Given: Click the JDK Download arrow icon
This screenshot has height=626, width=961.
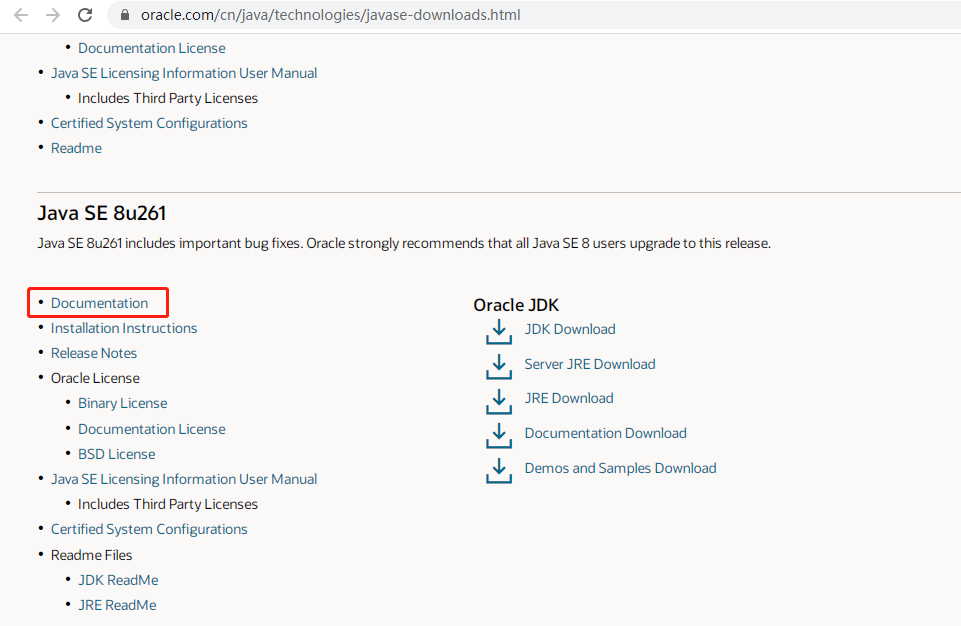Looking at the screenshot, I should pos(499,331).
